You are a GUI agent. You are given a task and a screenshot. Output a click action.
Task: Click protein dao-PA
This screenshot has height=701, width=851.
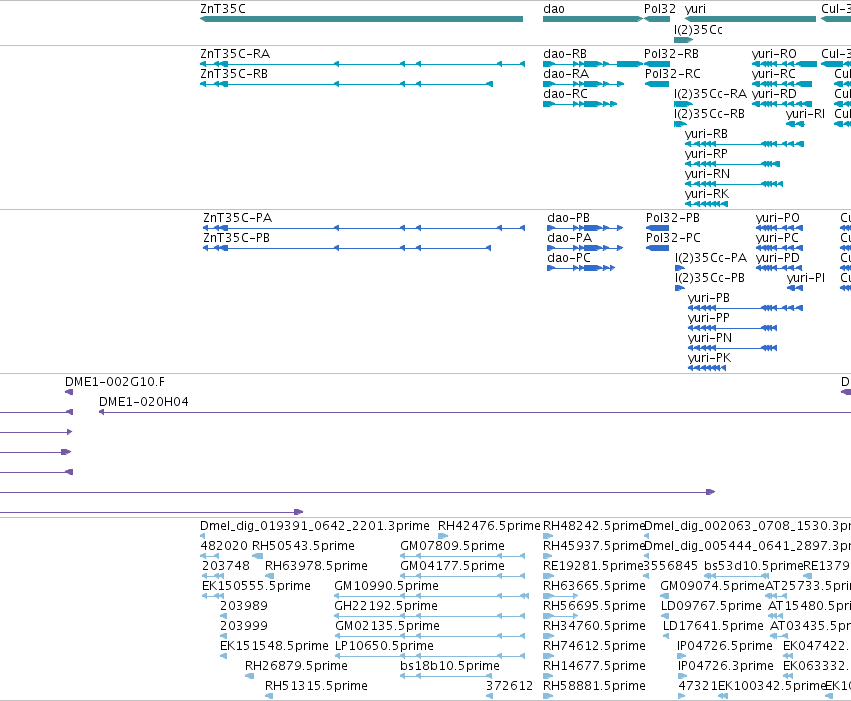click(585, 248)
